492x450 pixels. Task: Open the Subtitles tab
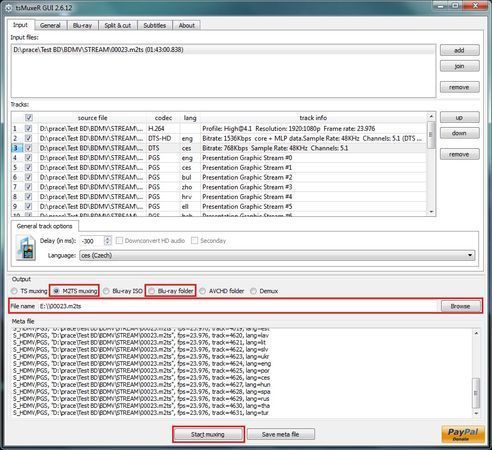(155, 25)
